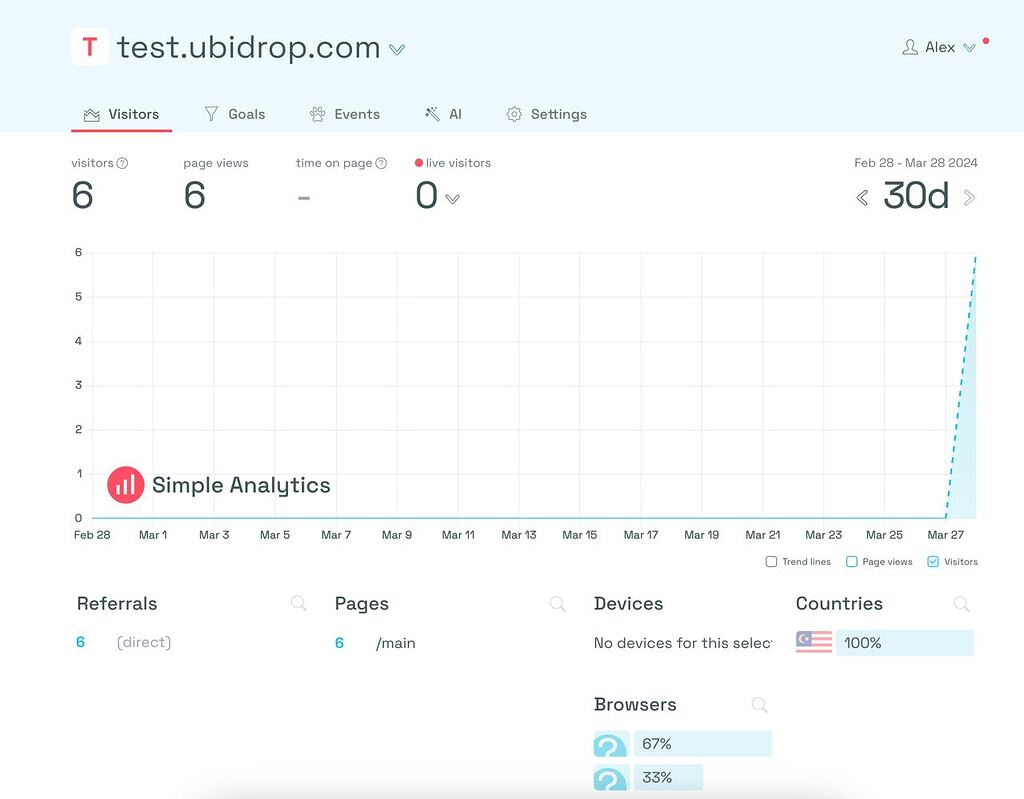1024x799 pixels.
Task: Open the Goals tab
Action: pos(234,114)
